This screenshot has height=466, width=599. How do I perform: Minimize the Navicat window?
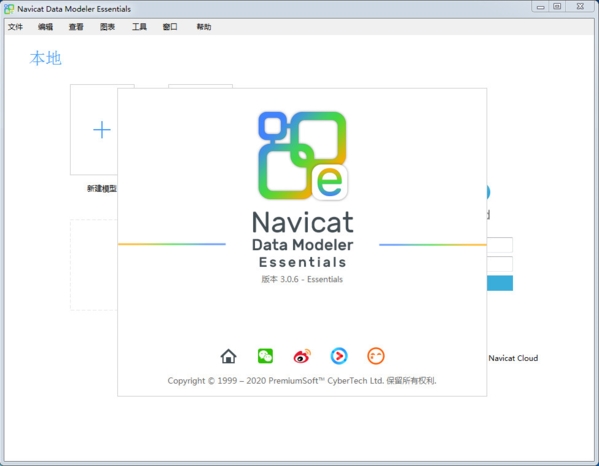click(540, 6)
